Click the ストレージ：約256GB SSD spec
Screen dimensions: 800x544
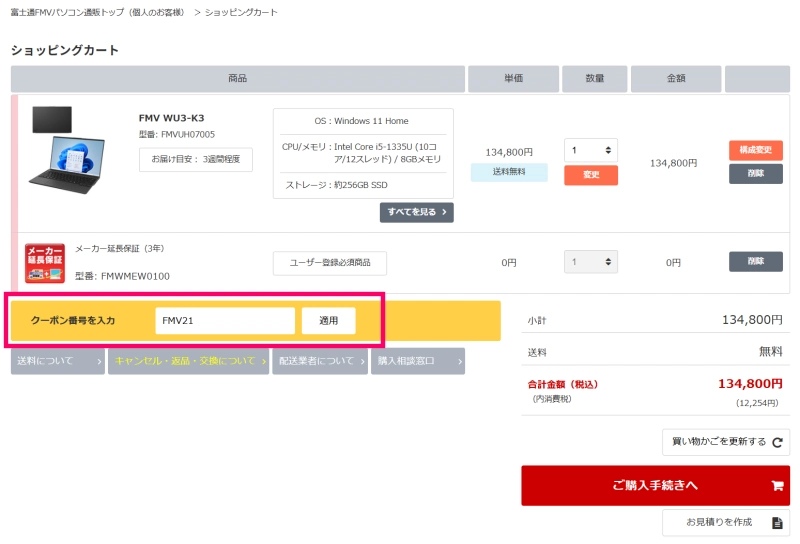(336, 185)
